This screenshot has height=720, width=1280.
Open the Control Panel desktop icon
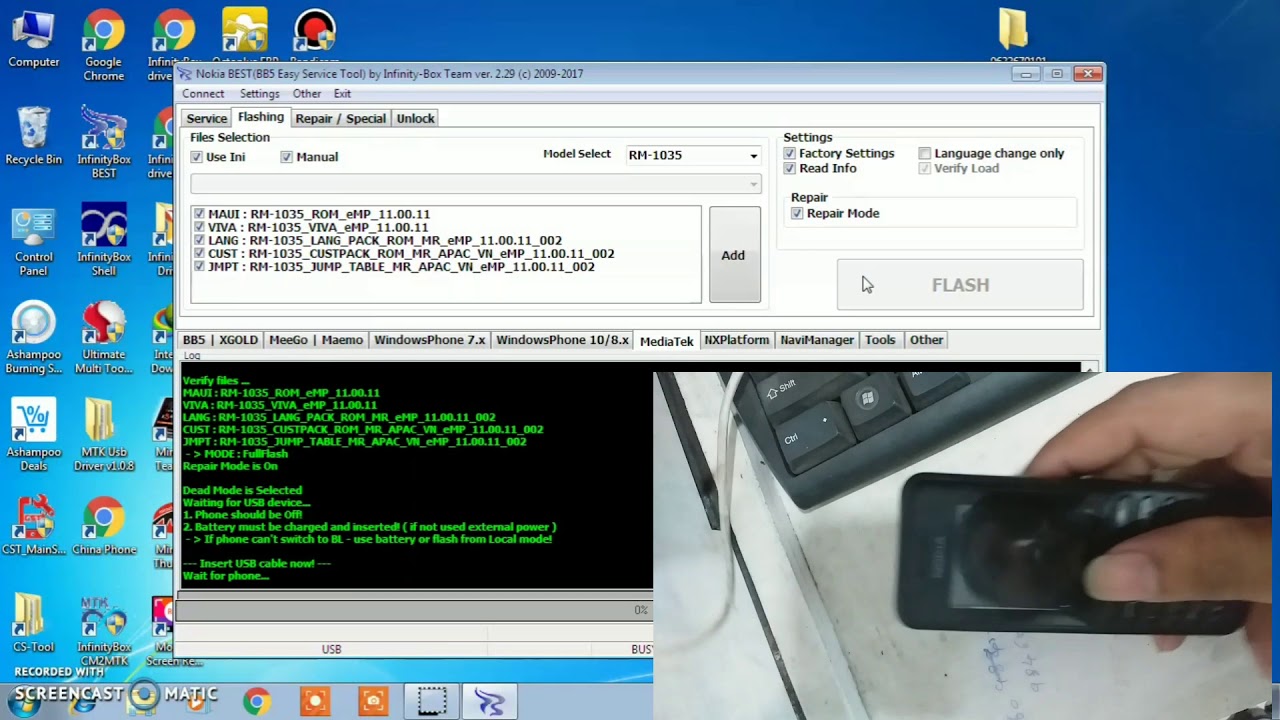coord(33,241)
